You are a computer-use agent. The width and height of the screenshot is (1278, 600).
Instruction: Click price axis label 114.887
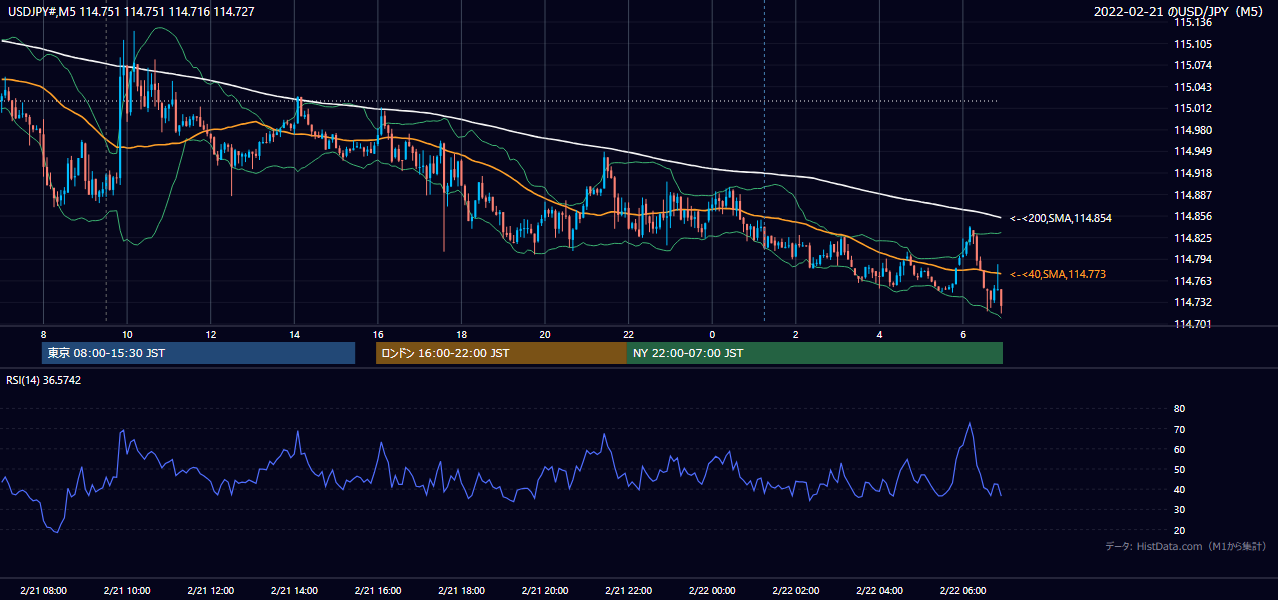coord(1193,195)
